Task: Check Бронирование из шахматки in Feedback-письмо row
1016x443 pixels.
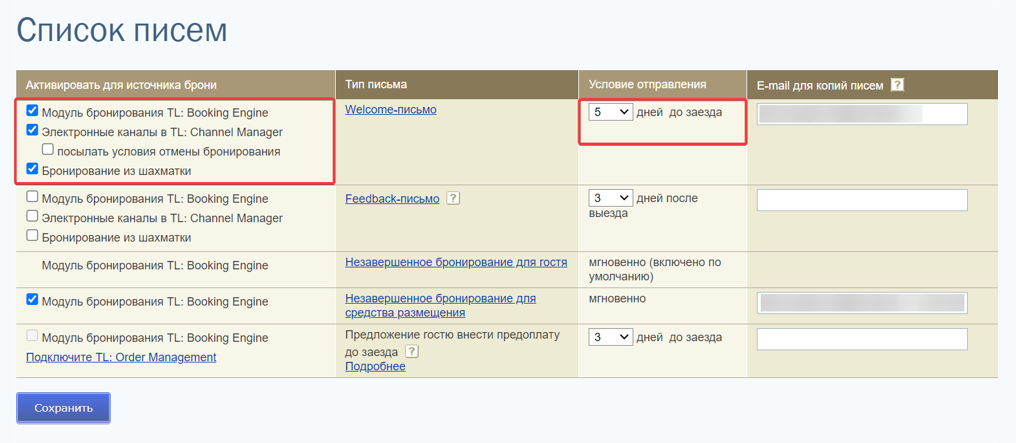Action: tap(32, 236)
